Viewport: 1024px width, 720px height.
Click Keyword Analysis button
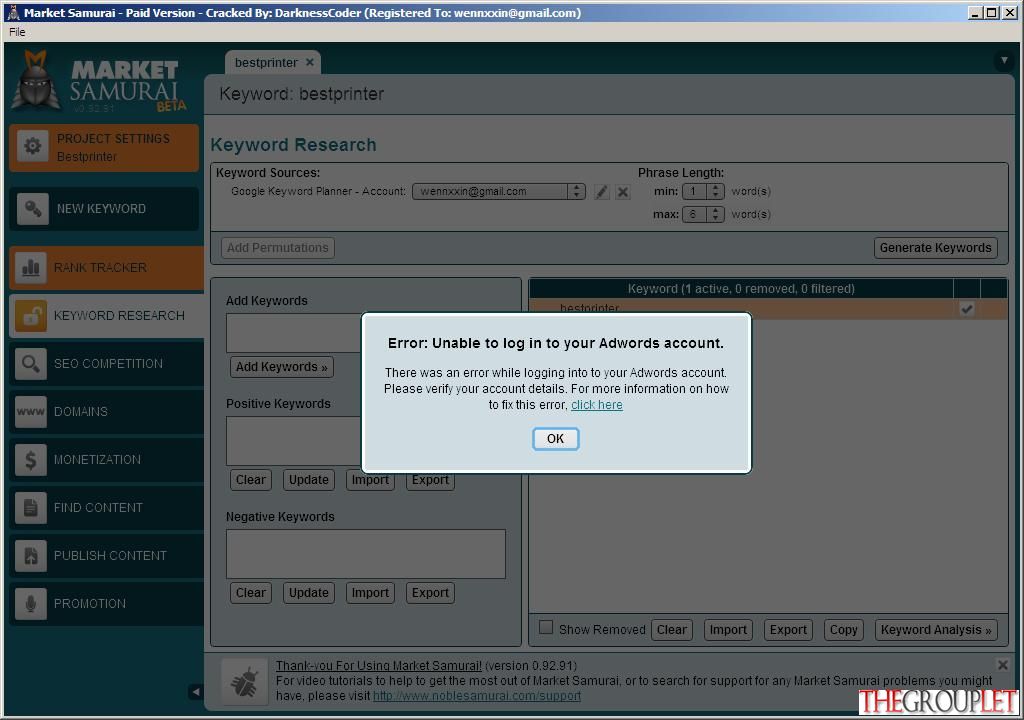point(936,630)
